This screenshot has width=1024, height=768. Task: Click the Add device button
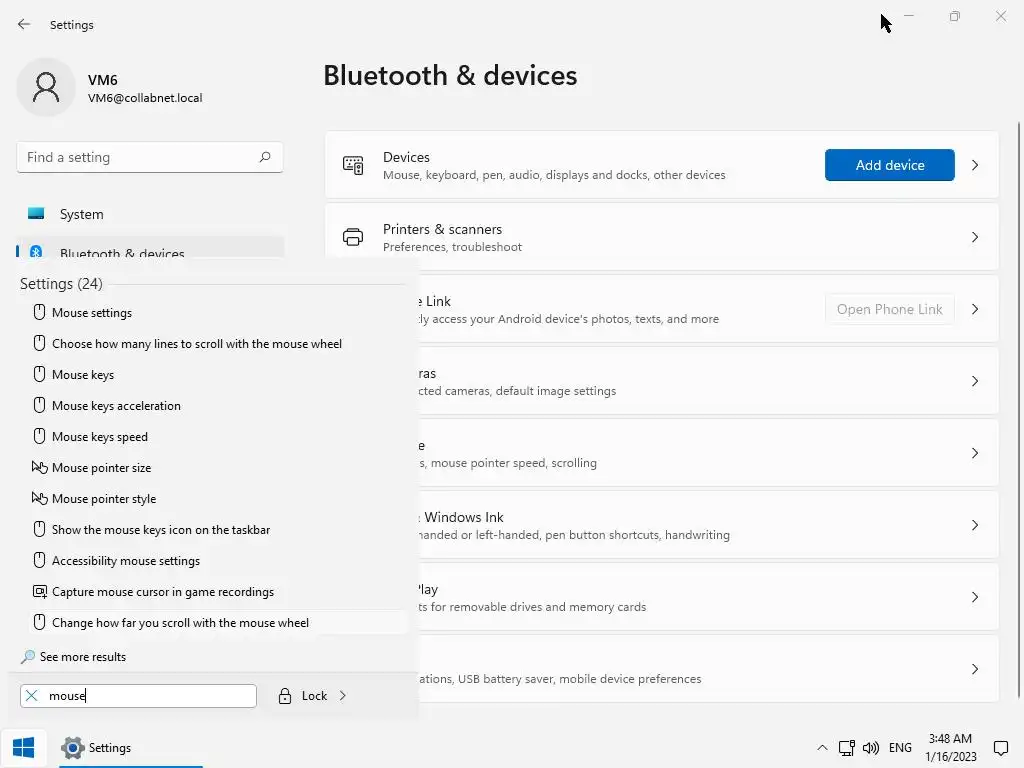coord(889,165)
